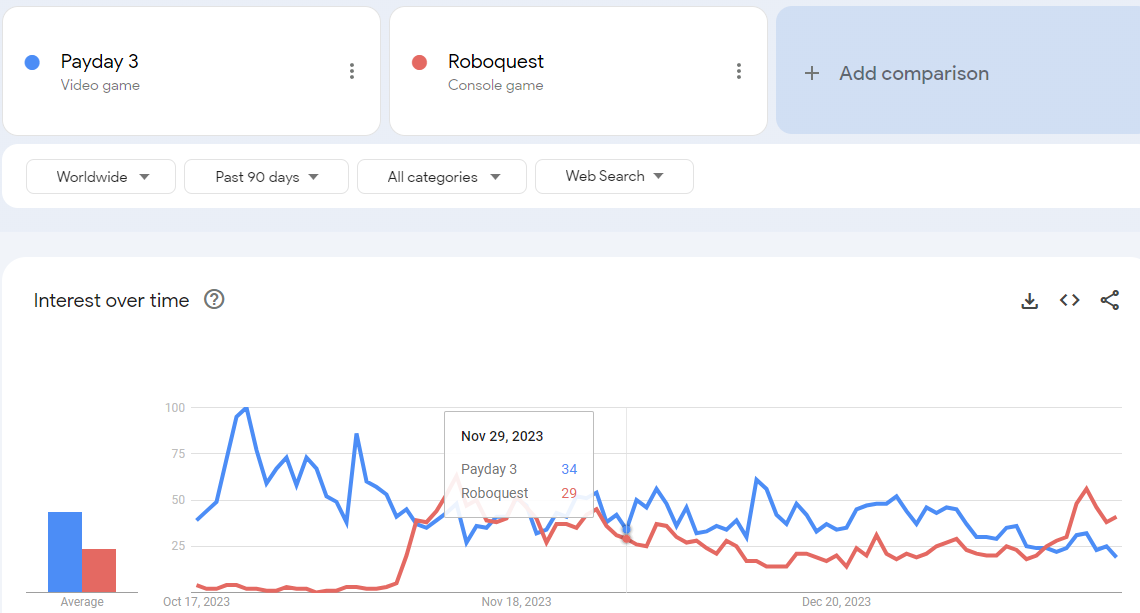
Task: Open the Payday 3 term options menu
Action: pyautogui.click(x=352, y=71)
